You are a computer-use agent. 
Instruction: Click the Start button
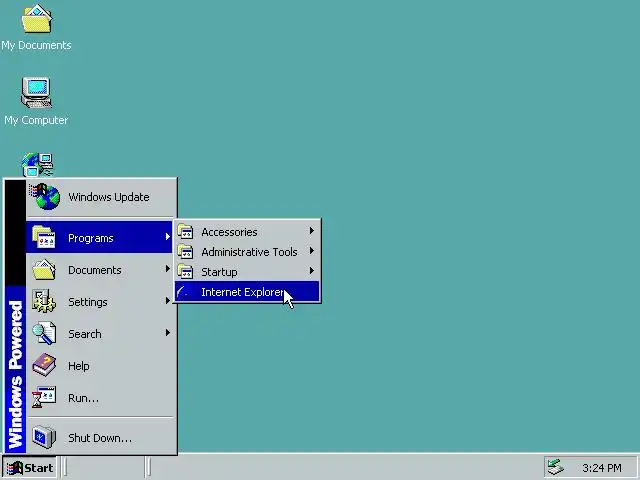[29, 468]
